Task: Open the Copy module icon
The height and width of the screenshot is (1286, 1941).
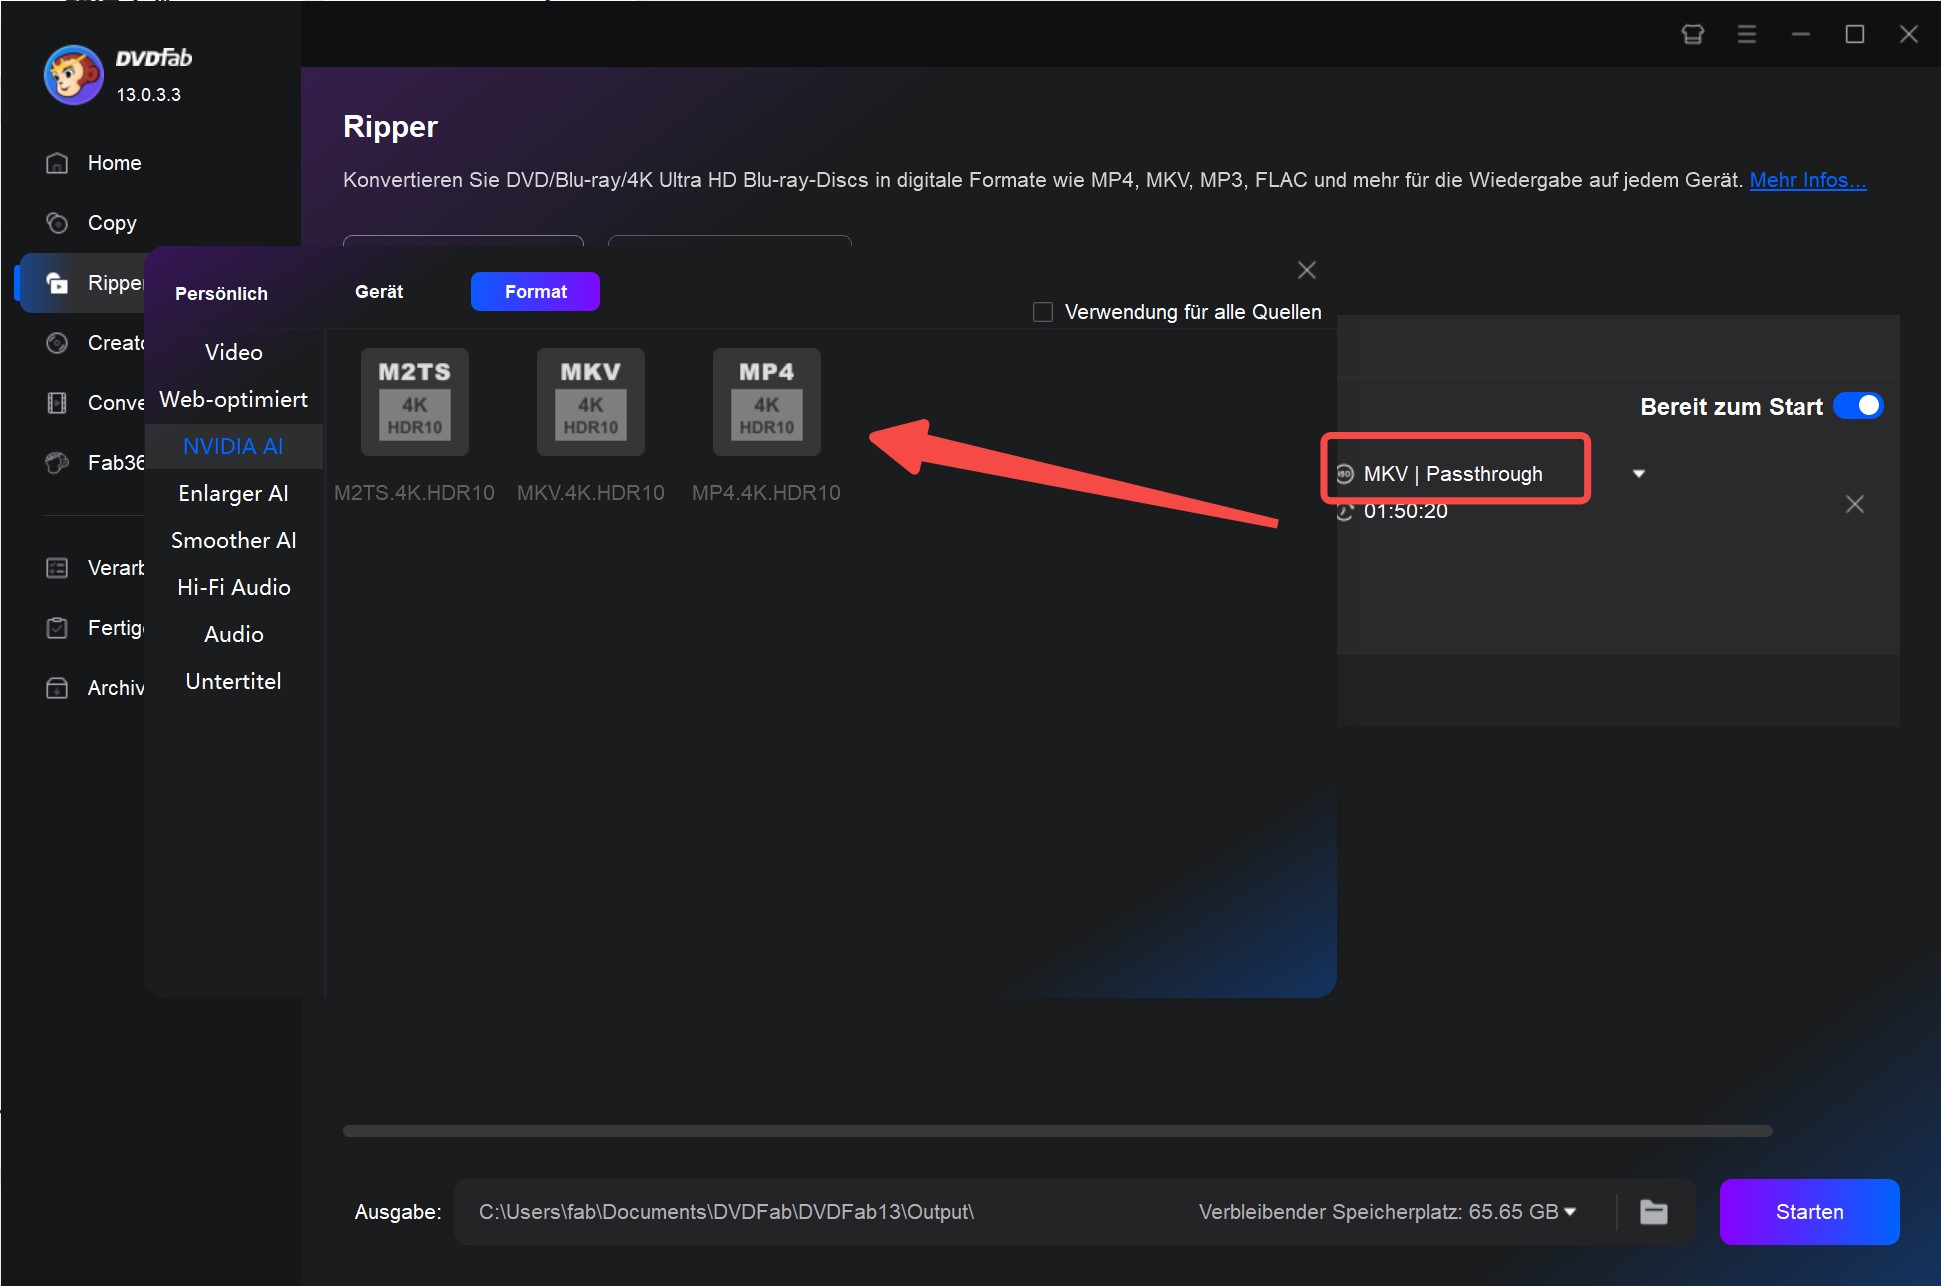Action: tap(57, 223)
